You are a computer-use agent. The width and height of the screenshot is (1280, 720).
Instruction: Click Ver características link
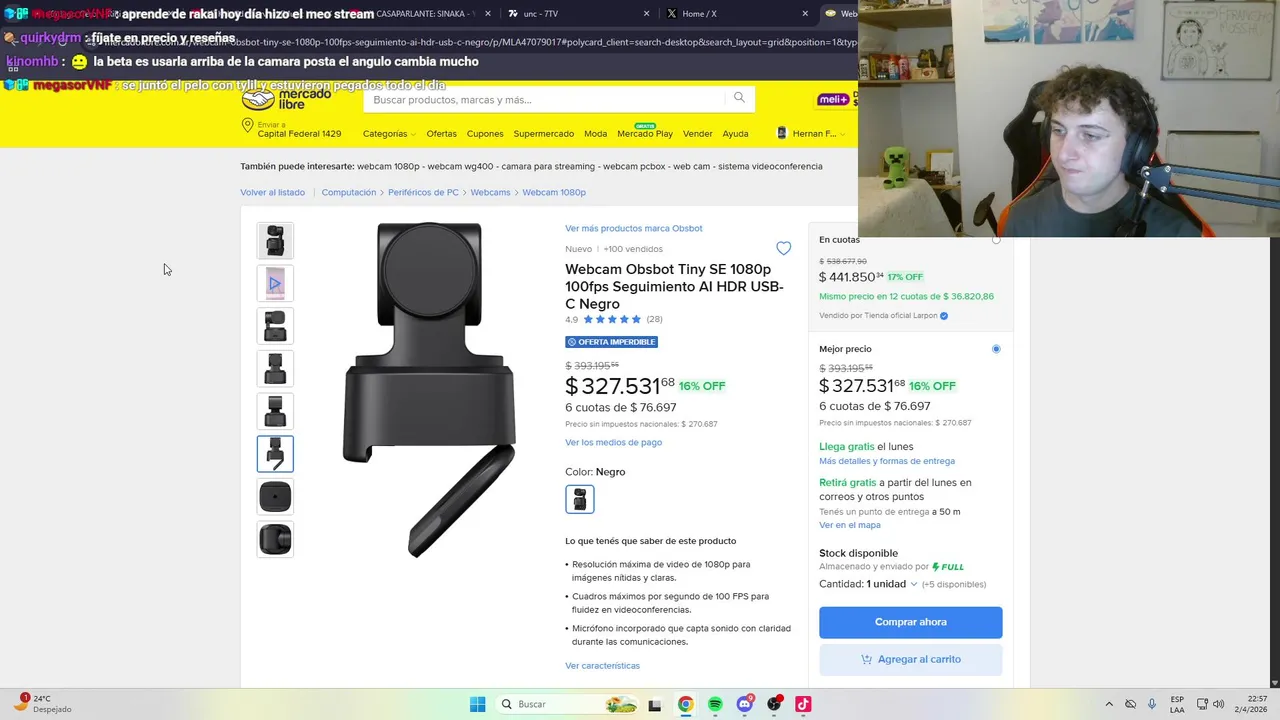pyautogui.click(x=602, y=665)
